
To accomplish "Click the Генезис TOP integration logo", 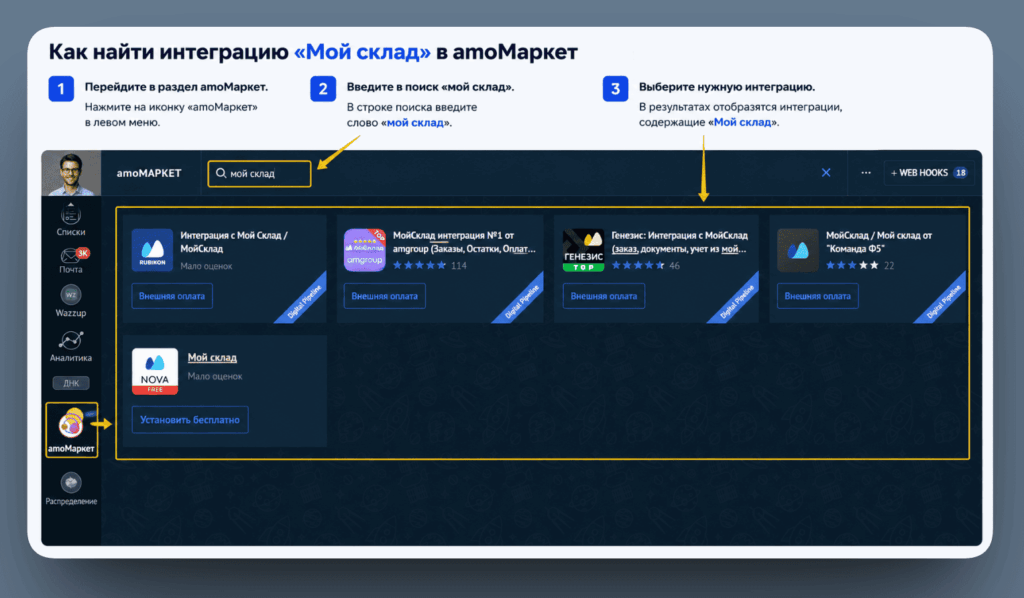I will click(x=583, y=250).
